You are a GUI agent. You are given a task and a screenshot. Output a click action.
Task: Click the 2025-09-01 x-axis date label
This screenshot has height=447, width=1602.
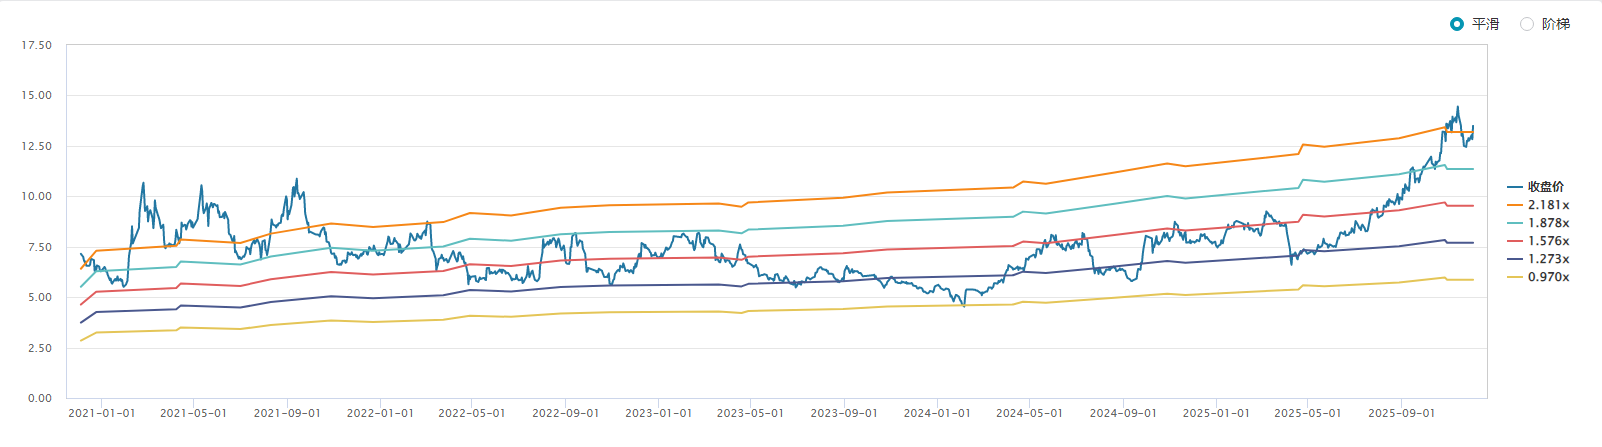pyautogui.click(x=1401, y=413)
